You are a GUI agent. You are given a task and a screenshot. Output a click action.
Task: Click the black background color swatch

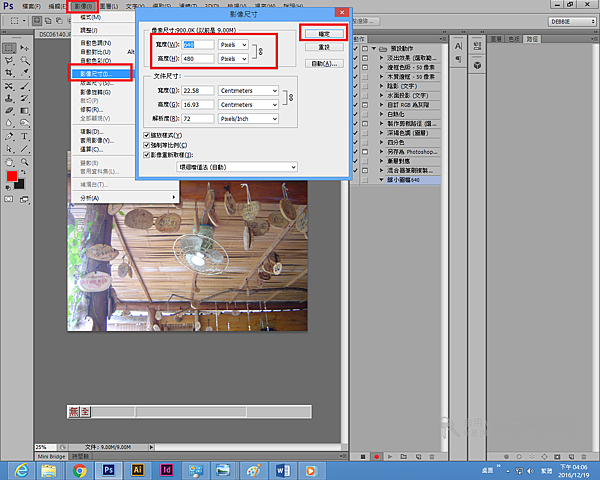pyautogui.click(x=20, y=185)
